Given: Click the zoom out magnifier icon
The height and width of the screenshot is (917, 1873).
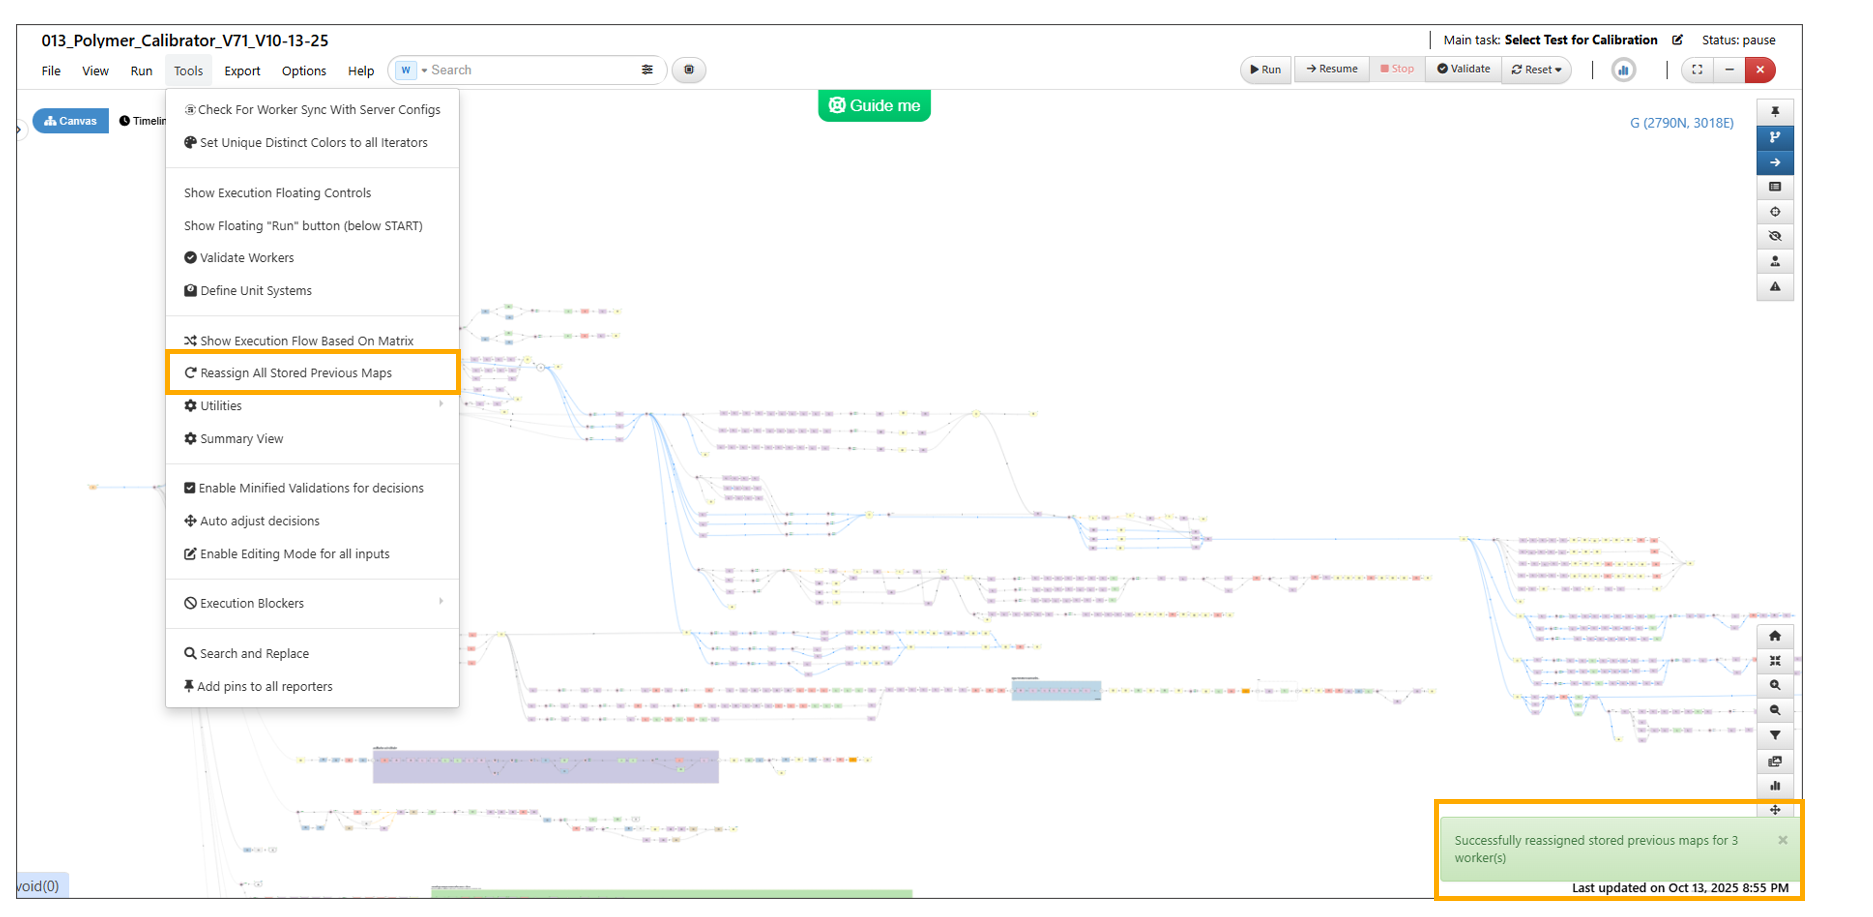Looking at the screenshot, I should [1774, 711].
